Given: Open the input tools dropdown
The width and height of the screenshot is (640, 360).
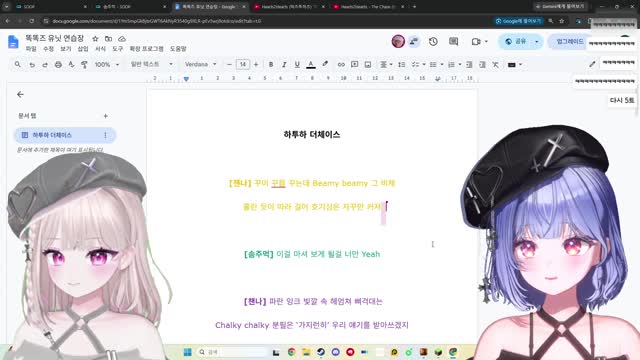Looking at the screenshot, I should tap(515, 64).
